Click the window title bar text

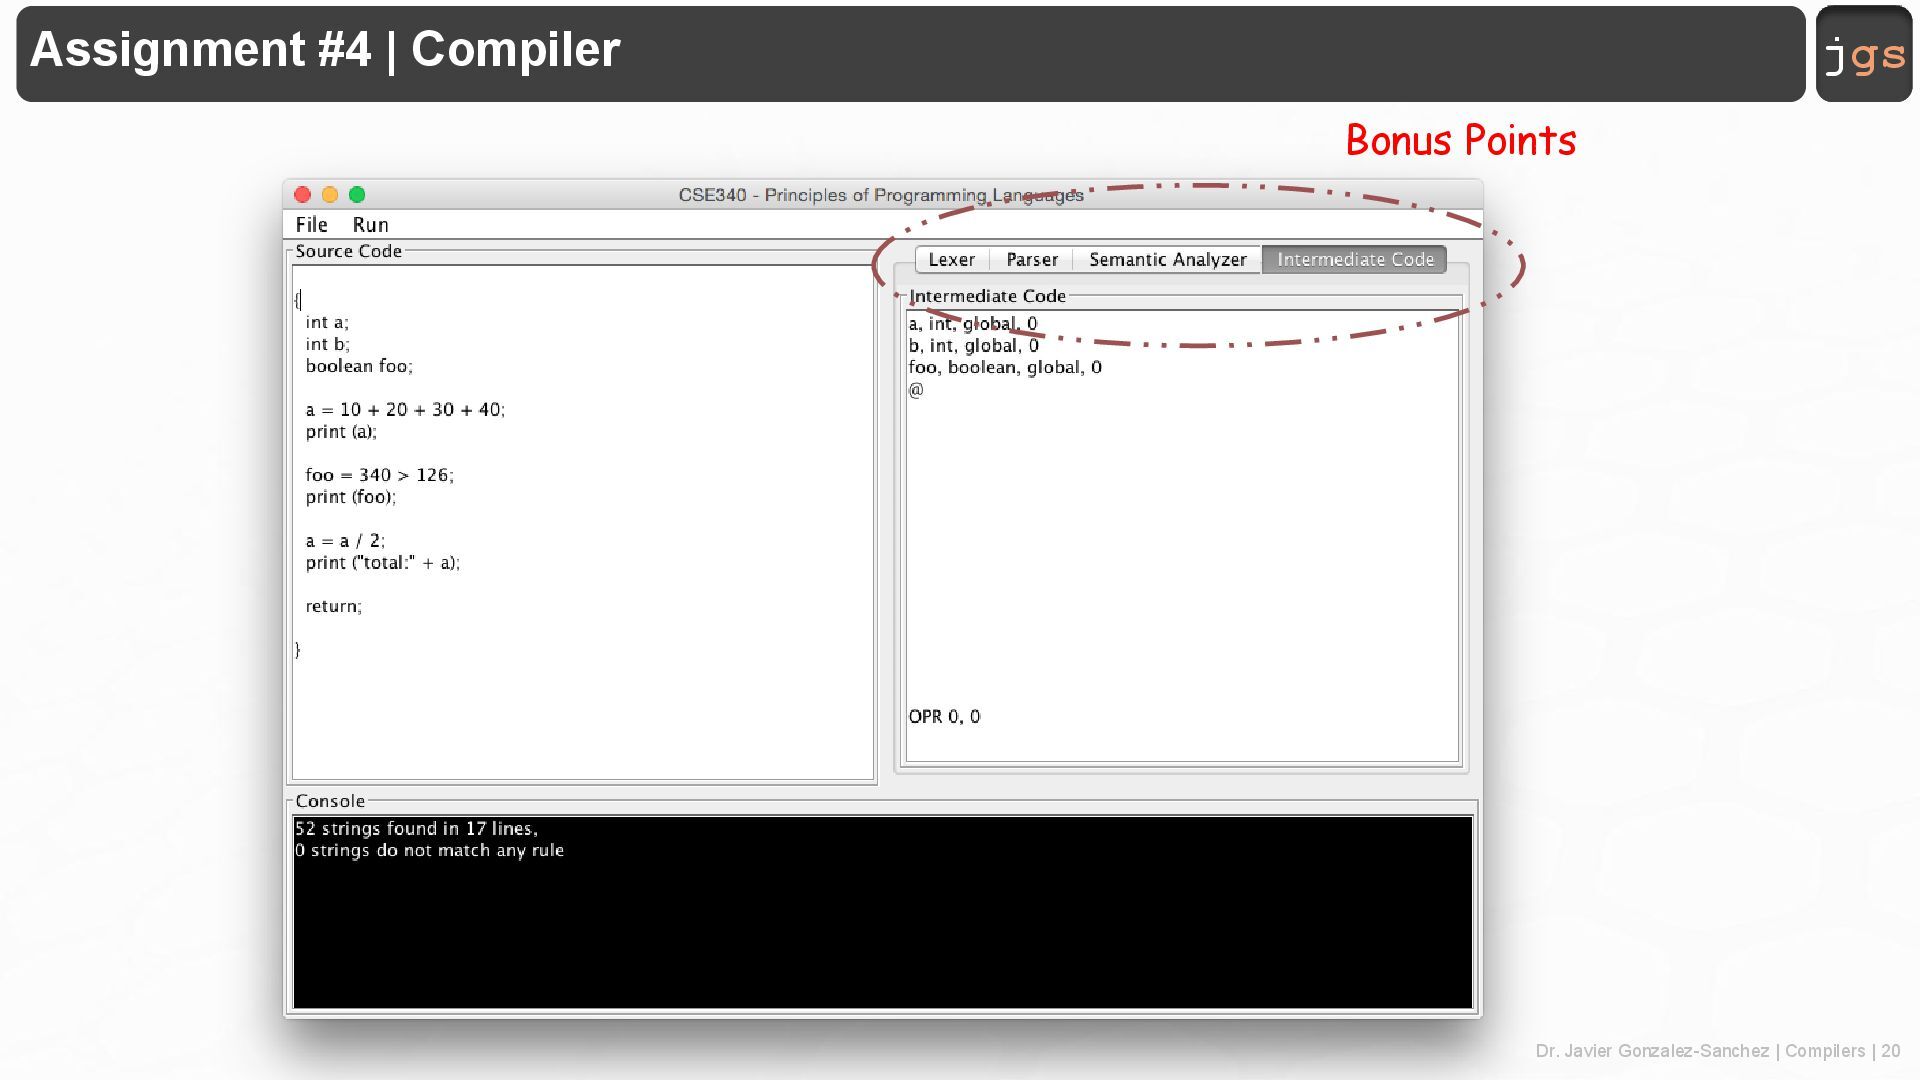click(x=880, y=195)
